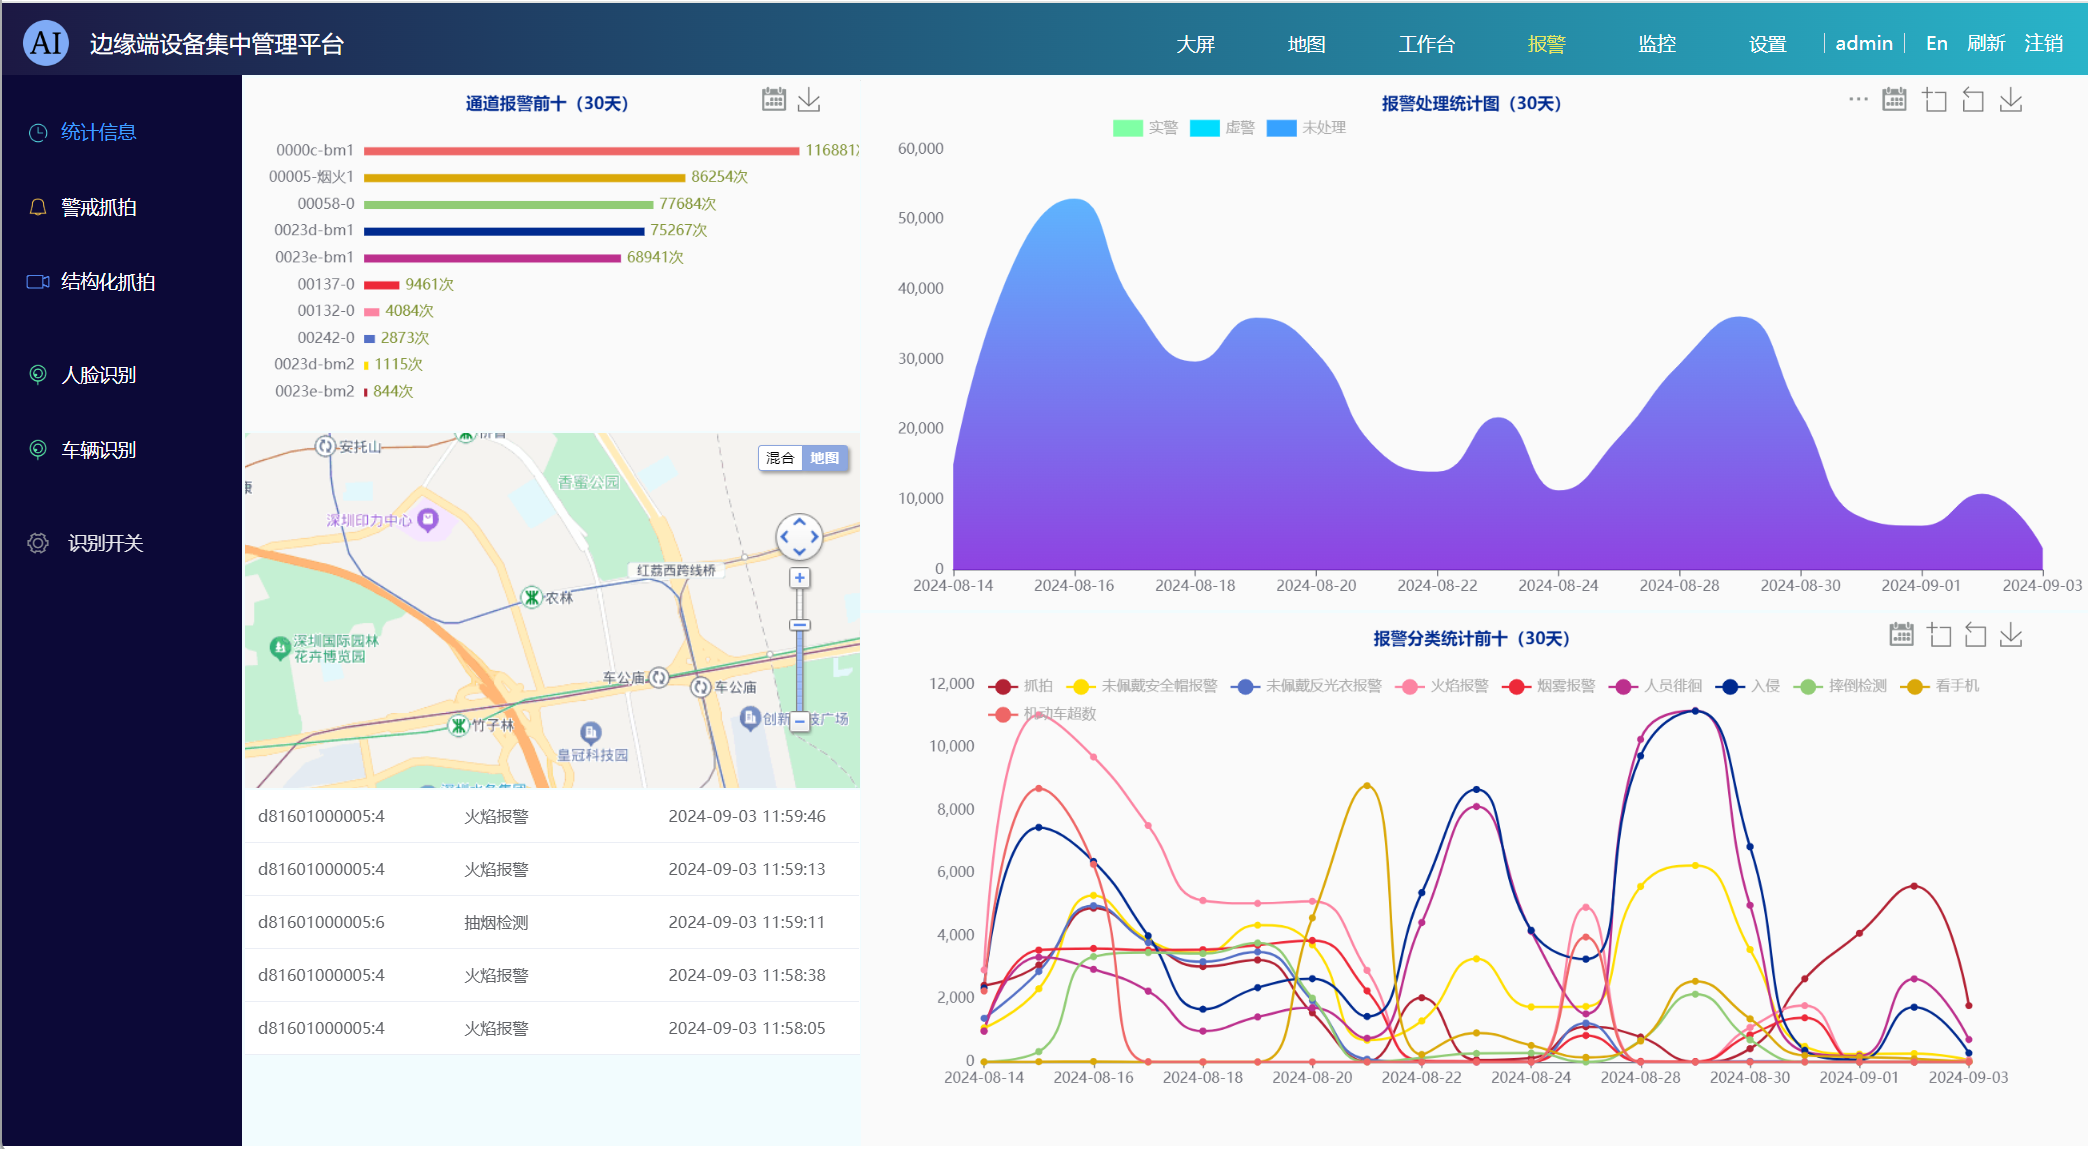Click the map pan compass control
Viewport: 2088px width, 1149px height.
click(799, 537)
